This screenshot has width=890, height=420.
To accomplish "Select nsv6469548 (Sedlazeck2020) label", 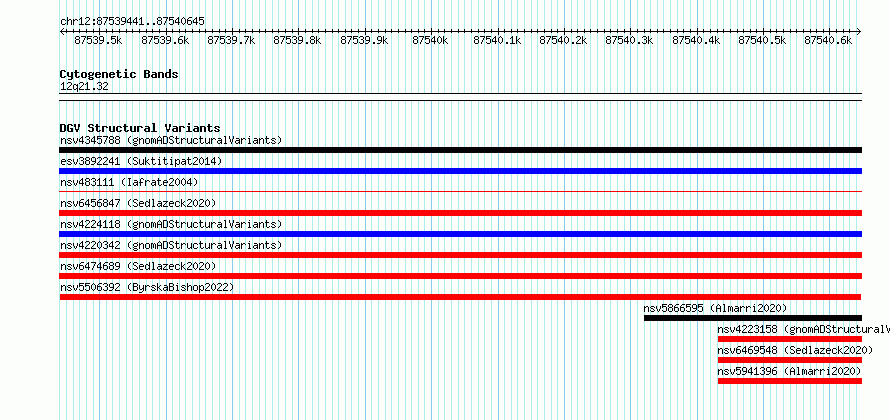I will coord(795,350).
